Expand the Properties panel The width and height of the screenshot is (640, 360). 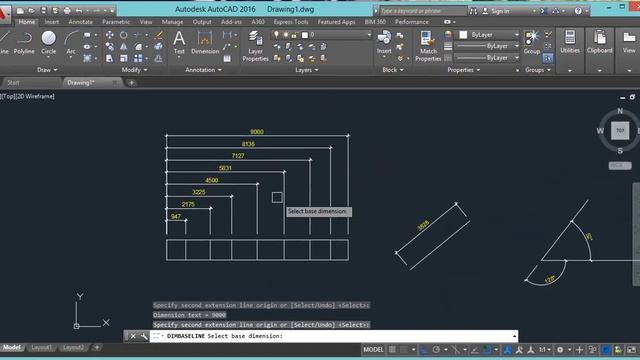click(x=463, y=70)
